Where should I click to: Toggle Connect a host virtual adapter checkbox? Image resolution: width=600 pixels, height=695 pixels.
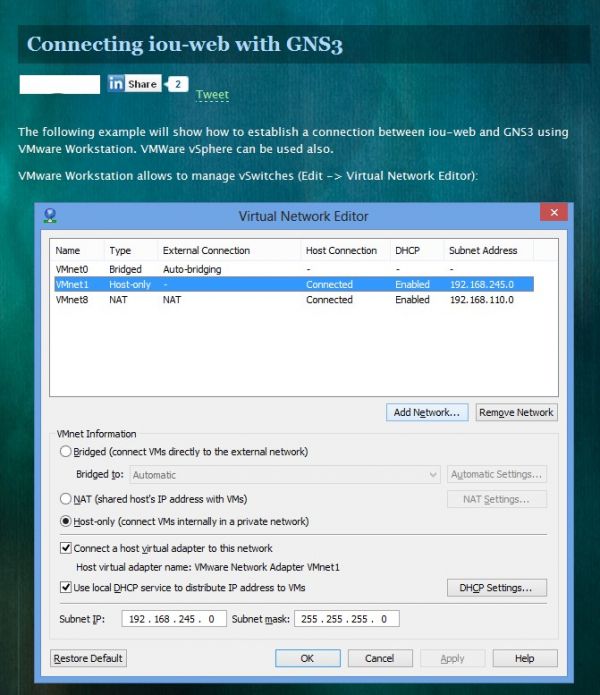pos(66,548)
